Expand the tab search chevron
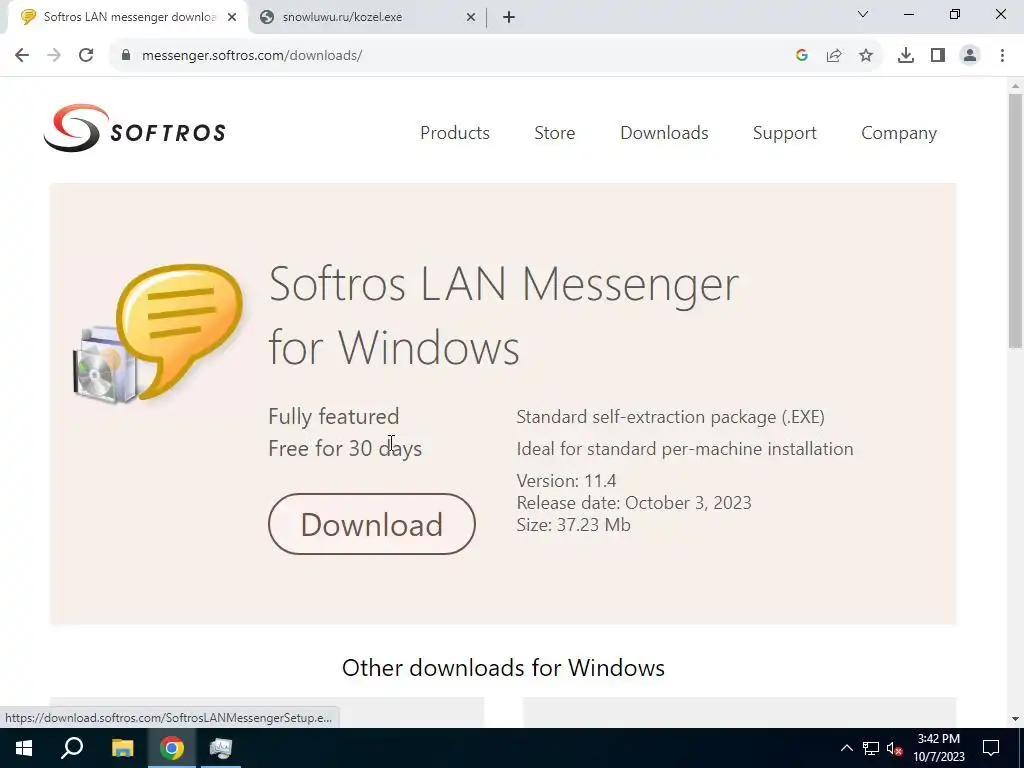The width and height of the screenshot is (1024, 768). pyautogui.click(x=863, y=14)
